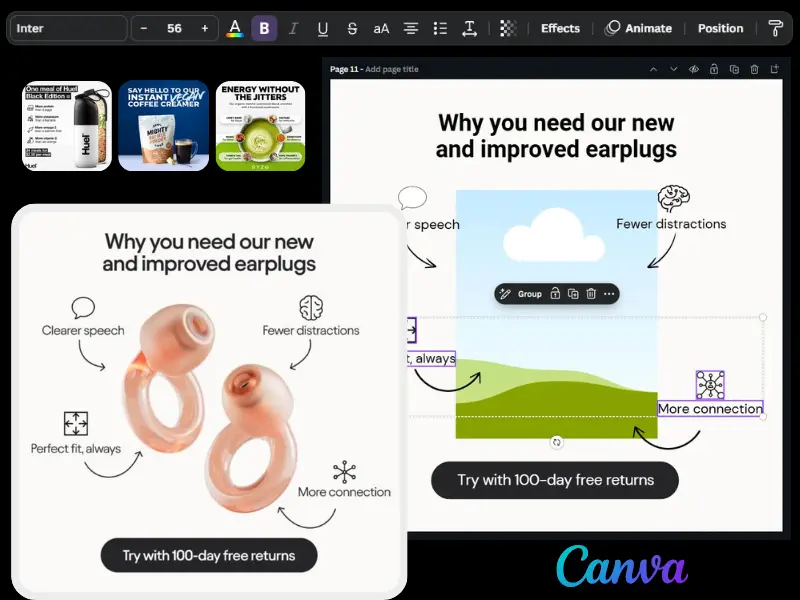Toggle italic formatting
The height and width of the screenshot is (600, 800).
click(293, 28)
